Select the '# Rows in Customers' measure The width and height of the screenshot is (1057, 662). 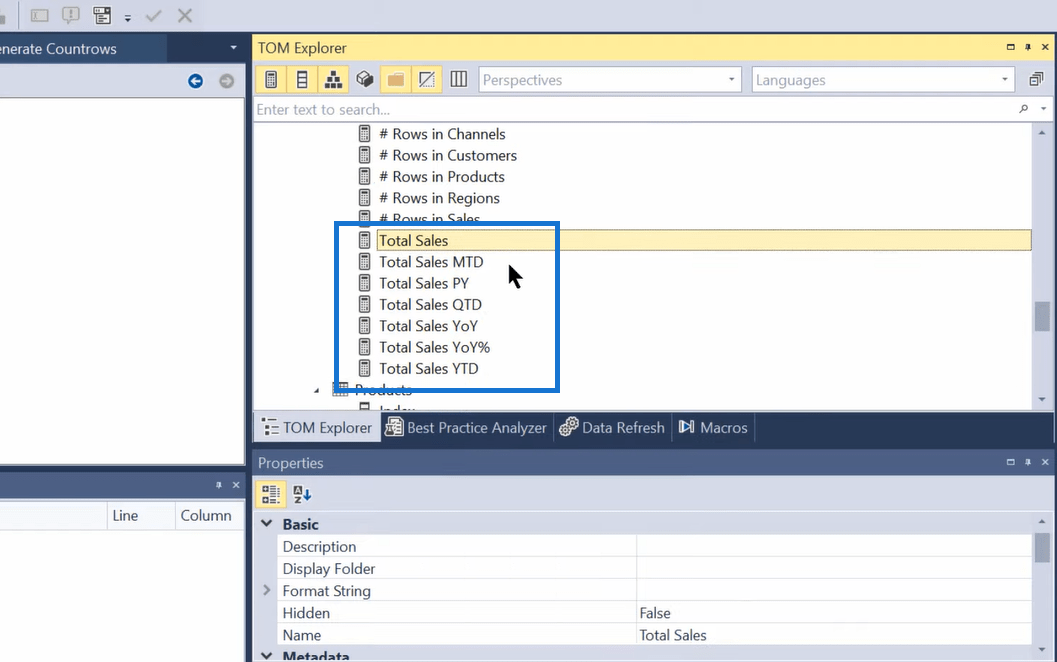tap(448, 155)
